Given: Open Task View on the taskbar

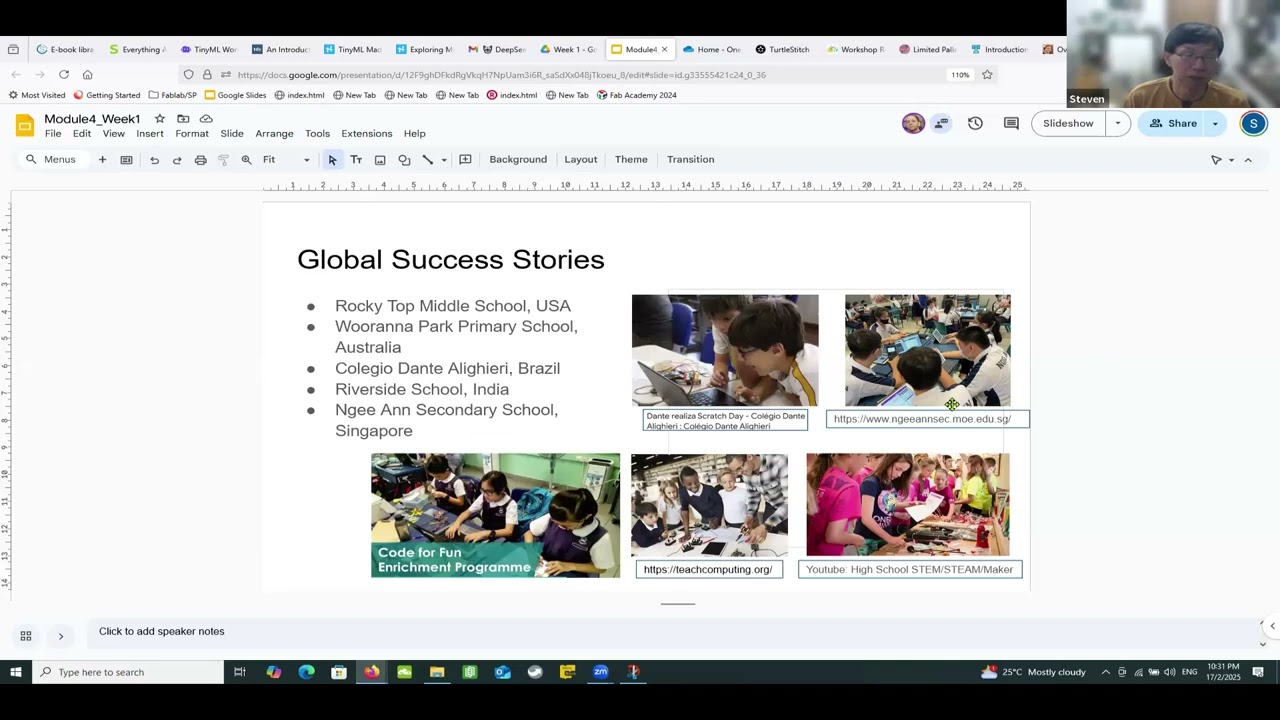Looking at the screenshot, I should click(240, 672).
